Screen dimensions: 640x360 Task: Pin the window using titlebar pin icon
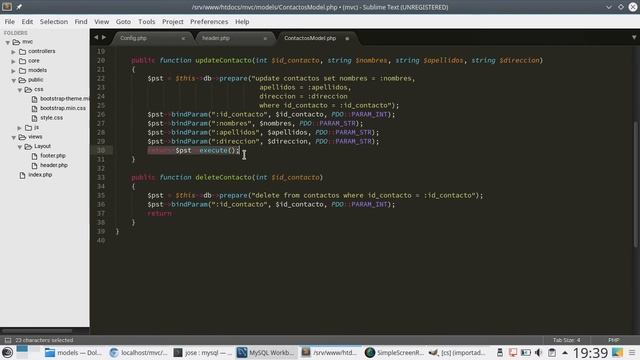19,7
